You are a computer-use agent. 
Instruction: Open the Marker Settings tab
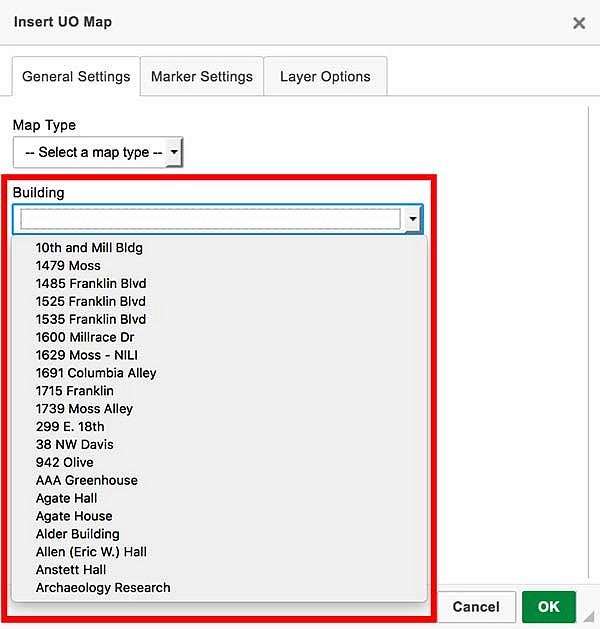coord(202,76)
